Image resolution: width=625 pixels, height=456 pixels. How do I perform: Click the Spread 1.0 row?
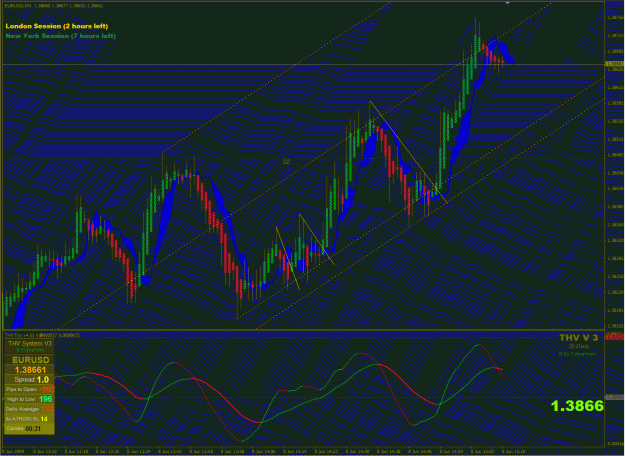coord(31,379)
